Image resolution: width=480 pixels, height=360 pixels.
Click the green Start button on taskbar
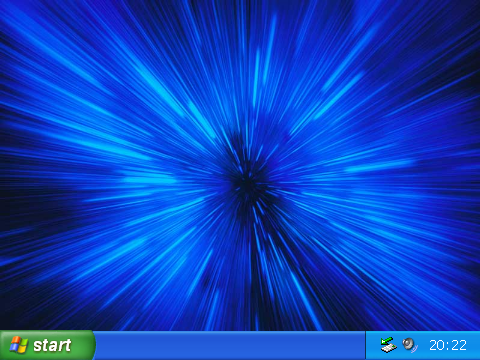point(47,345)
